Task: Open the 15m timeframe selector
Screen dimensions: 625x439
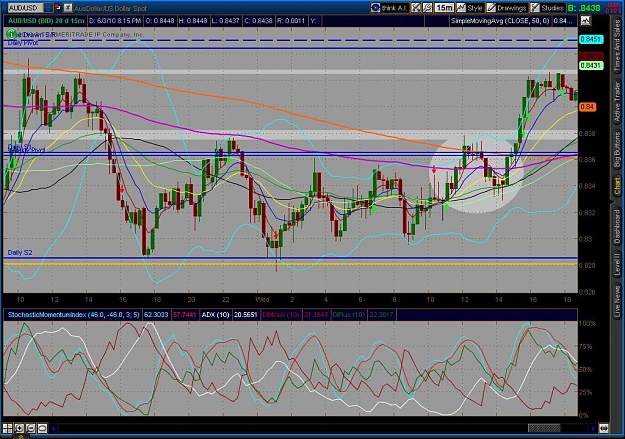Action: coord(444,8)
